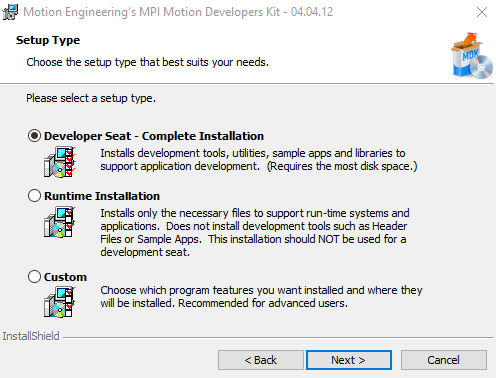Click the 'Runtime Installation' label text

(102, 196)
